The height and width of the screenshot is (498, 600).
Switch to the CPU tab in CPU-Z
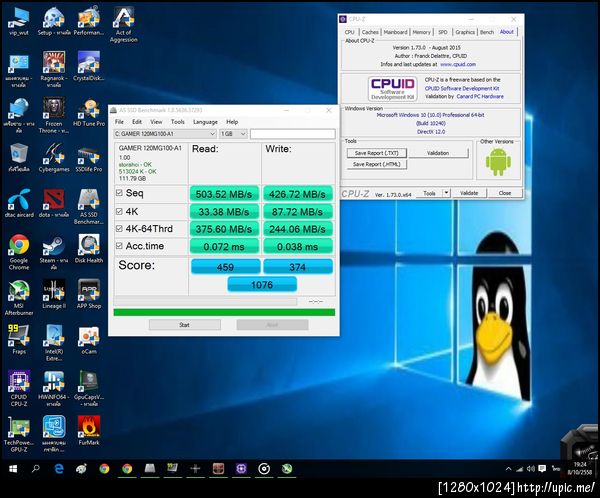(350, 32)
